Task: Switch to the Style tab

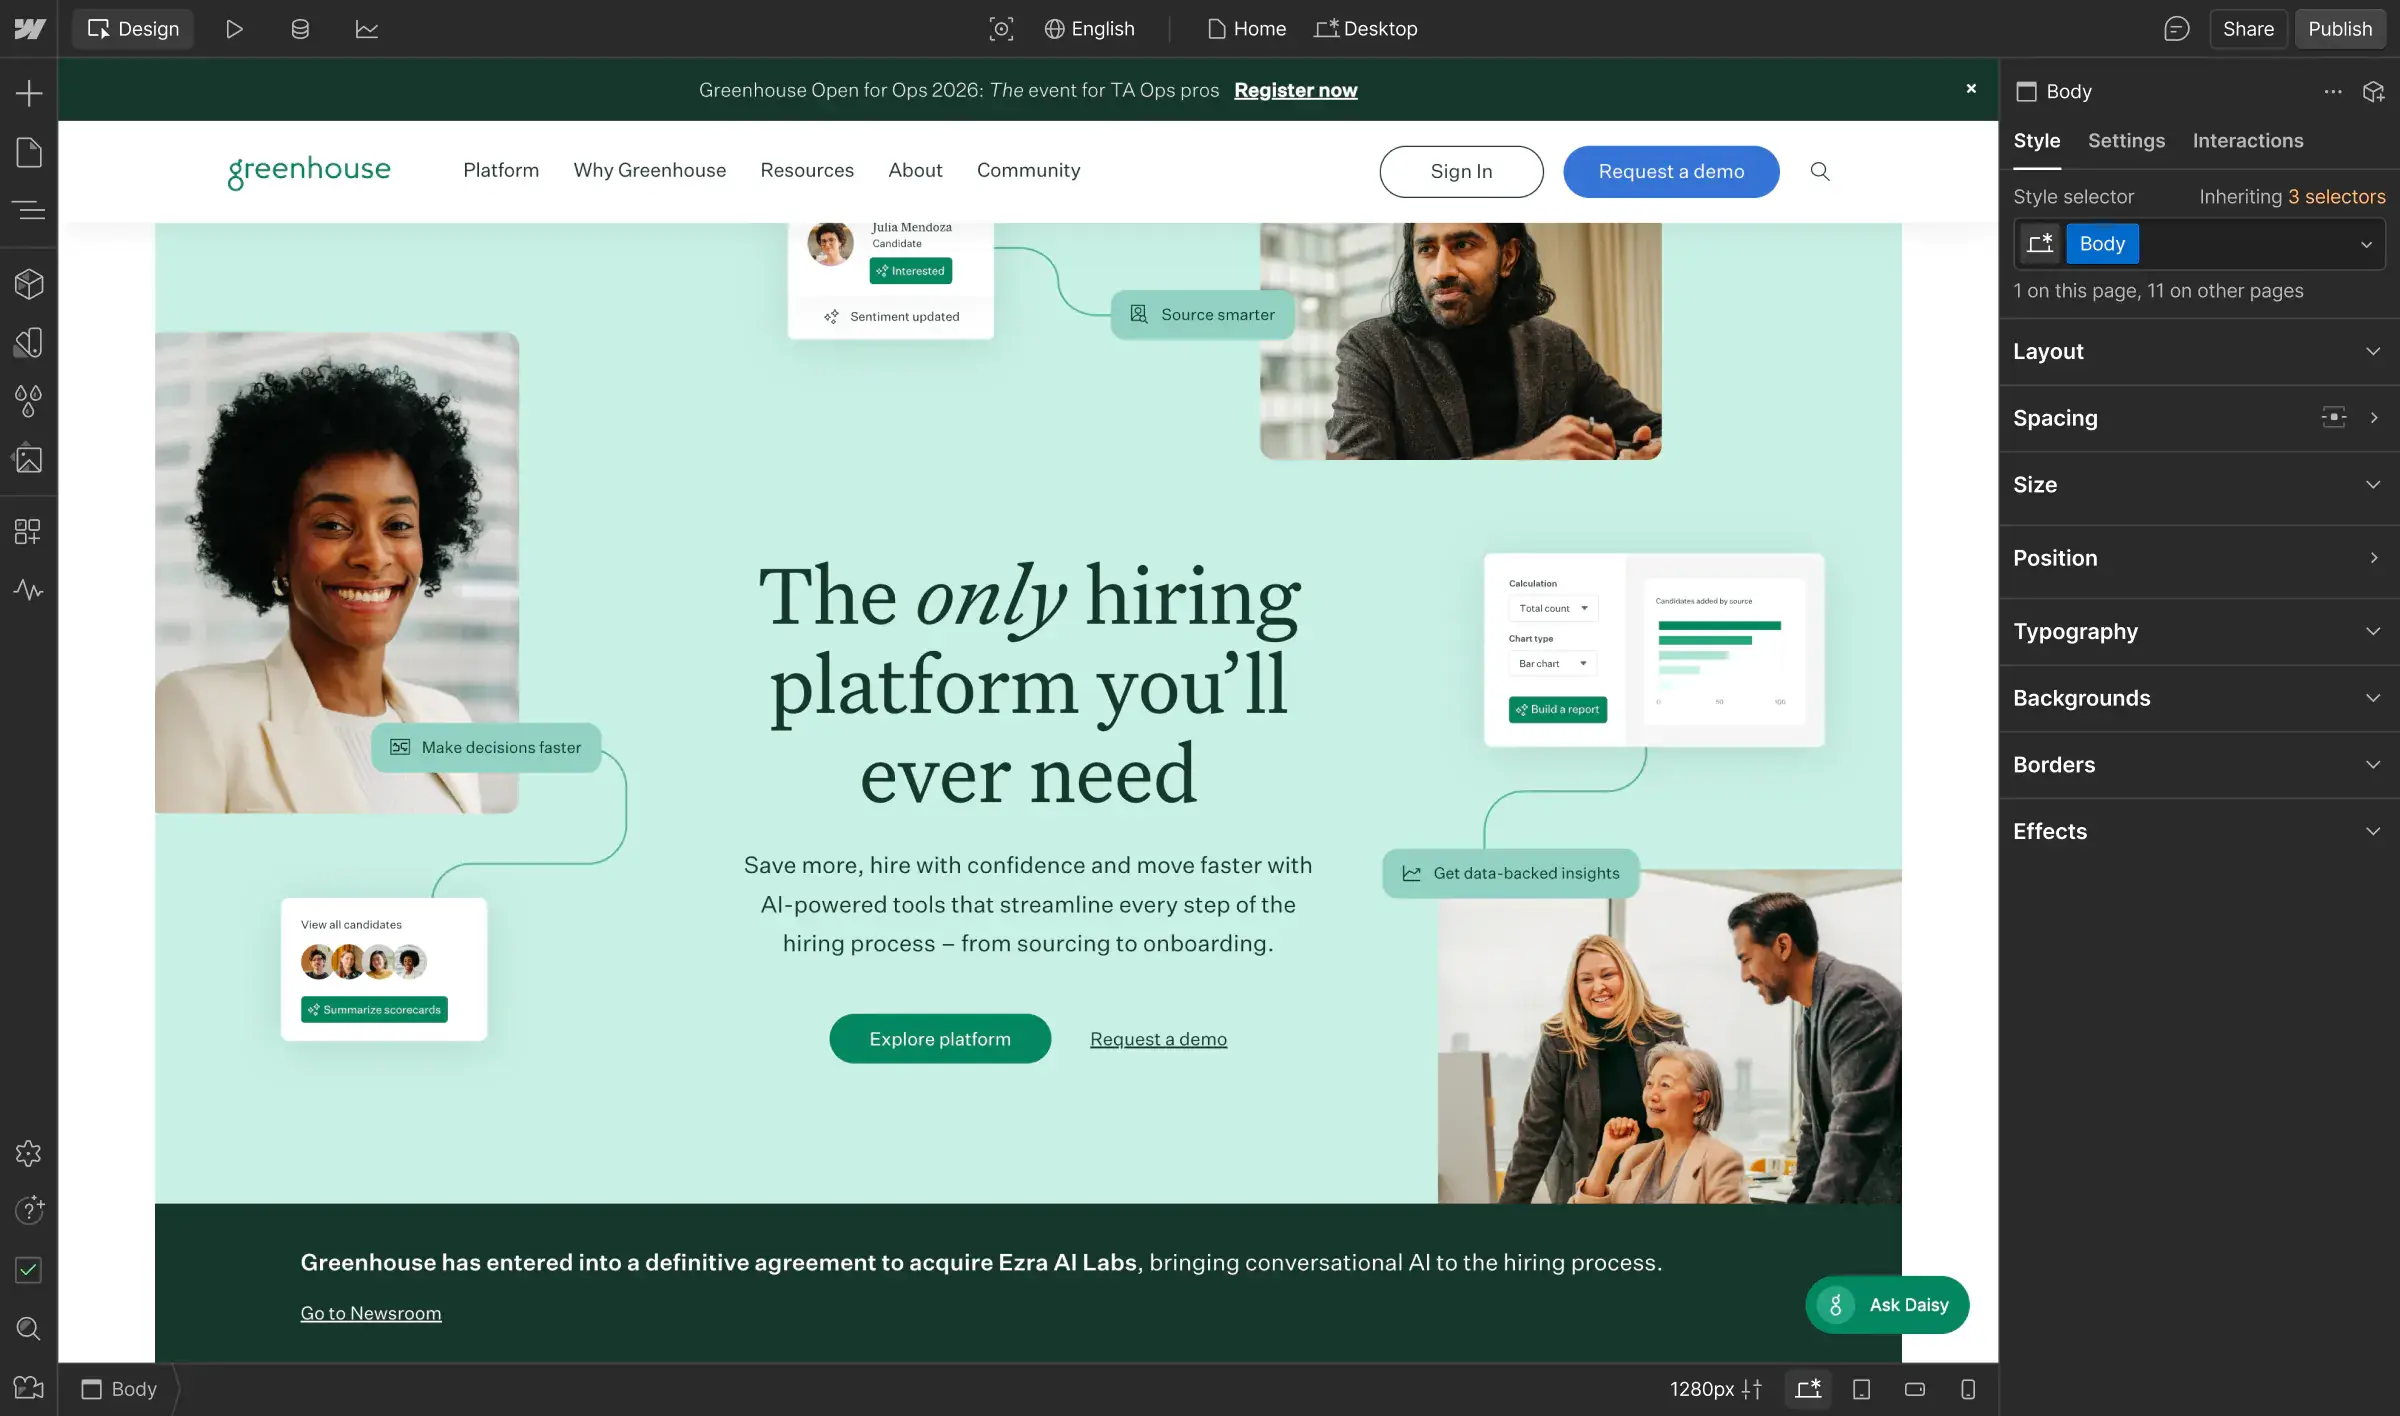Action: point(2036,141)
